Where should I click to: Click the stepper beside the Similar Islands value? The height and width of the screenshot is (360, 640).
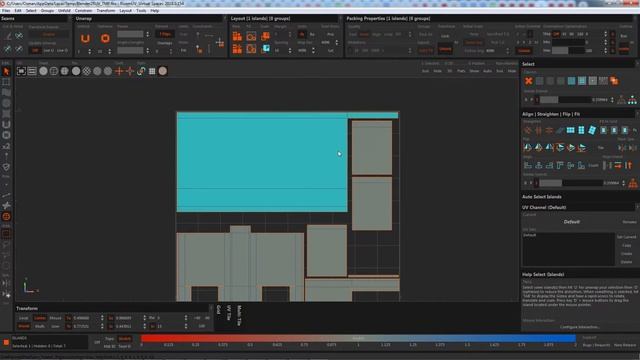tap(612, 100)
